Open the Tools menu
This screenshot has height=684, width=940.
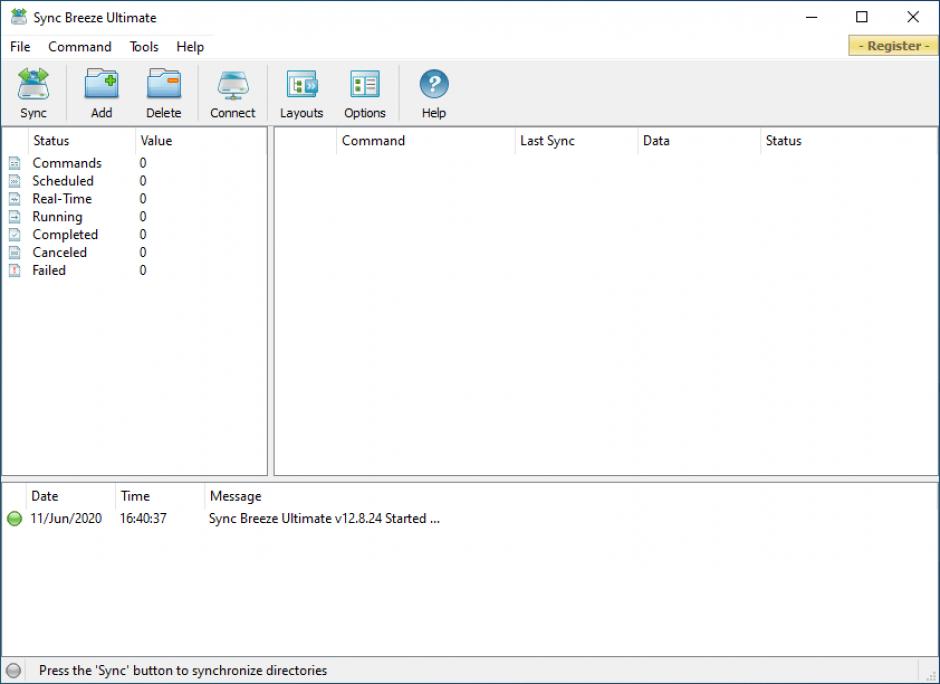(144, 47)
